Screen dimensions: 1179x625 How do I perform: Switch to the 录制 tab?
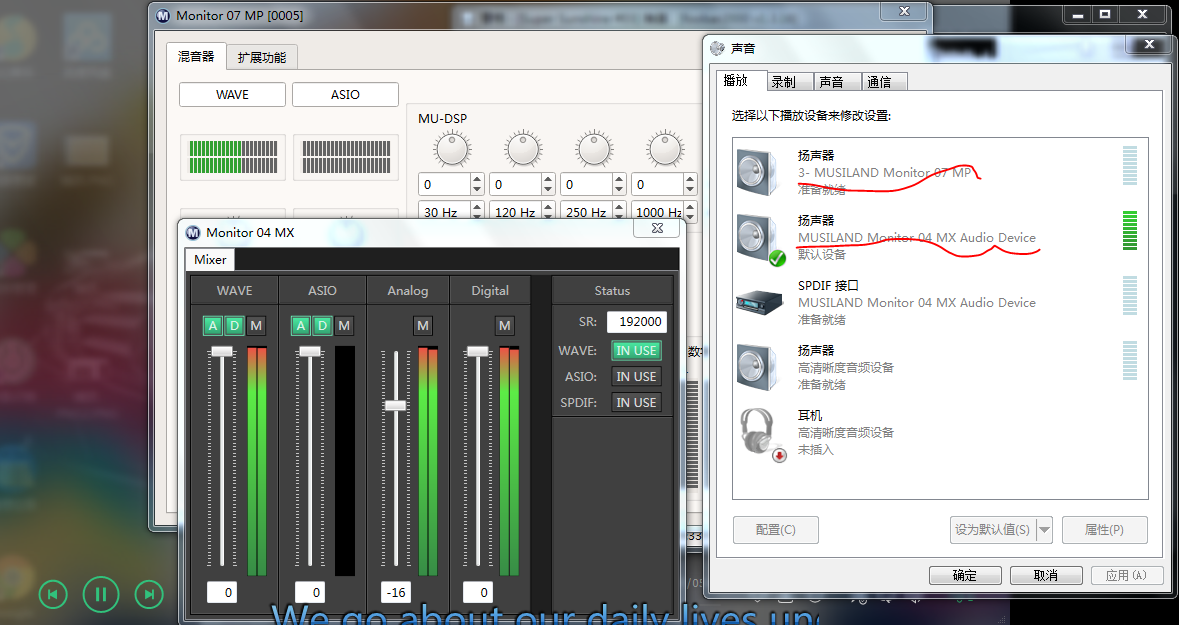point(784,82)
